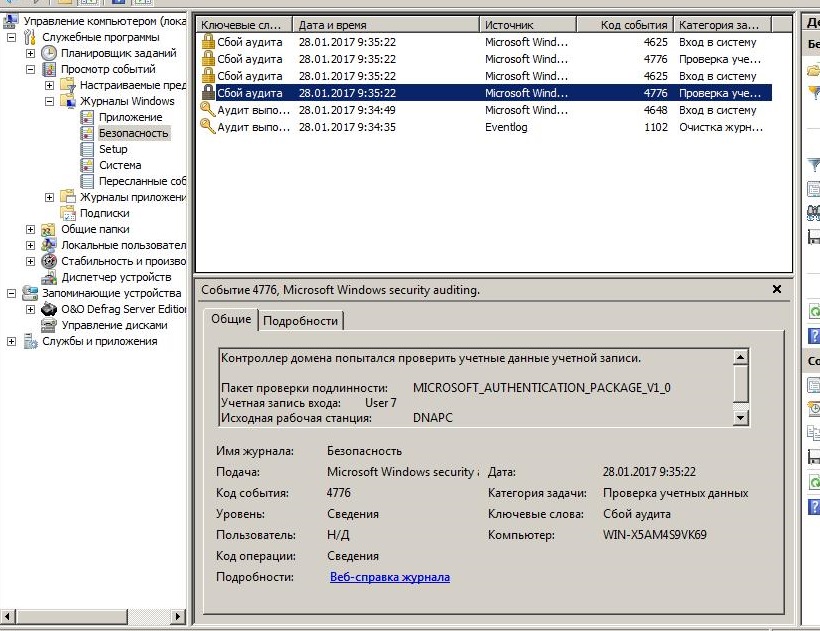Click the key icon of event 4648
Screen dimensions: 820x631
click(207, 110)
